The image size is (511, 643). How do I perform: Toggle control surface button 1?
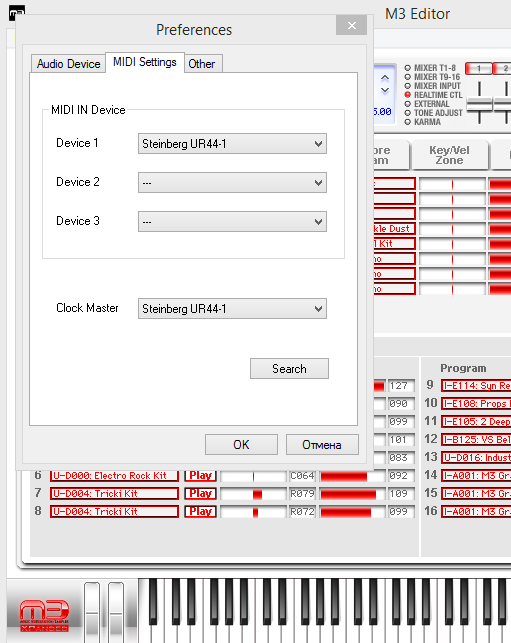478,68
